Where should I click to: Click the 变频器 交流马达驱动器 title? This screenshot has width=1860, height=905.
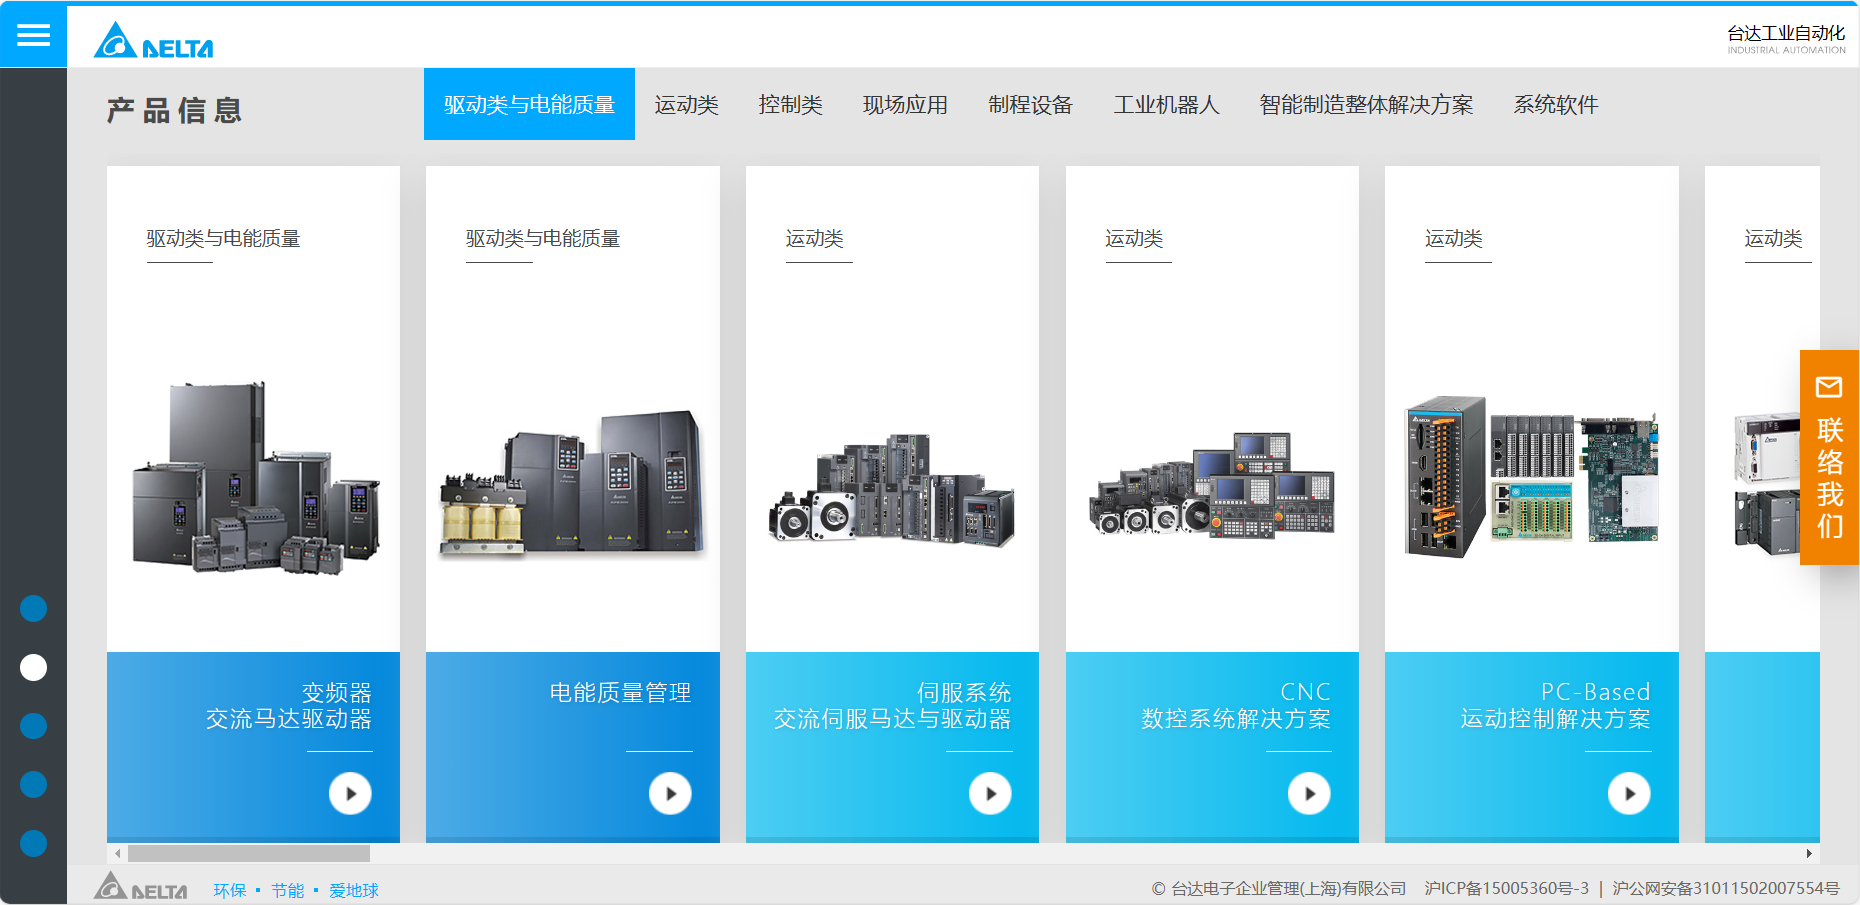click(289, 706)
